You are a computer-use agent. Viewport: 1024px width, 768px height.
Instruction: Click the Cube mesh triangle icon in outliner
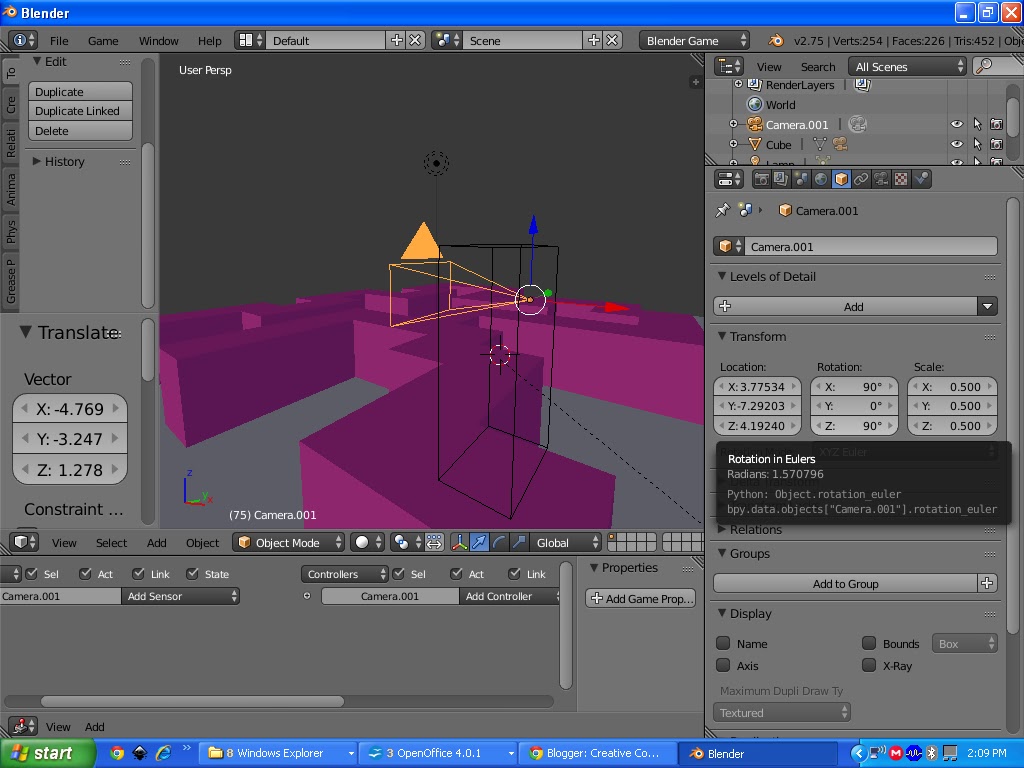click(755, 144)
